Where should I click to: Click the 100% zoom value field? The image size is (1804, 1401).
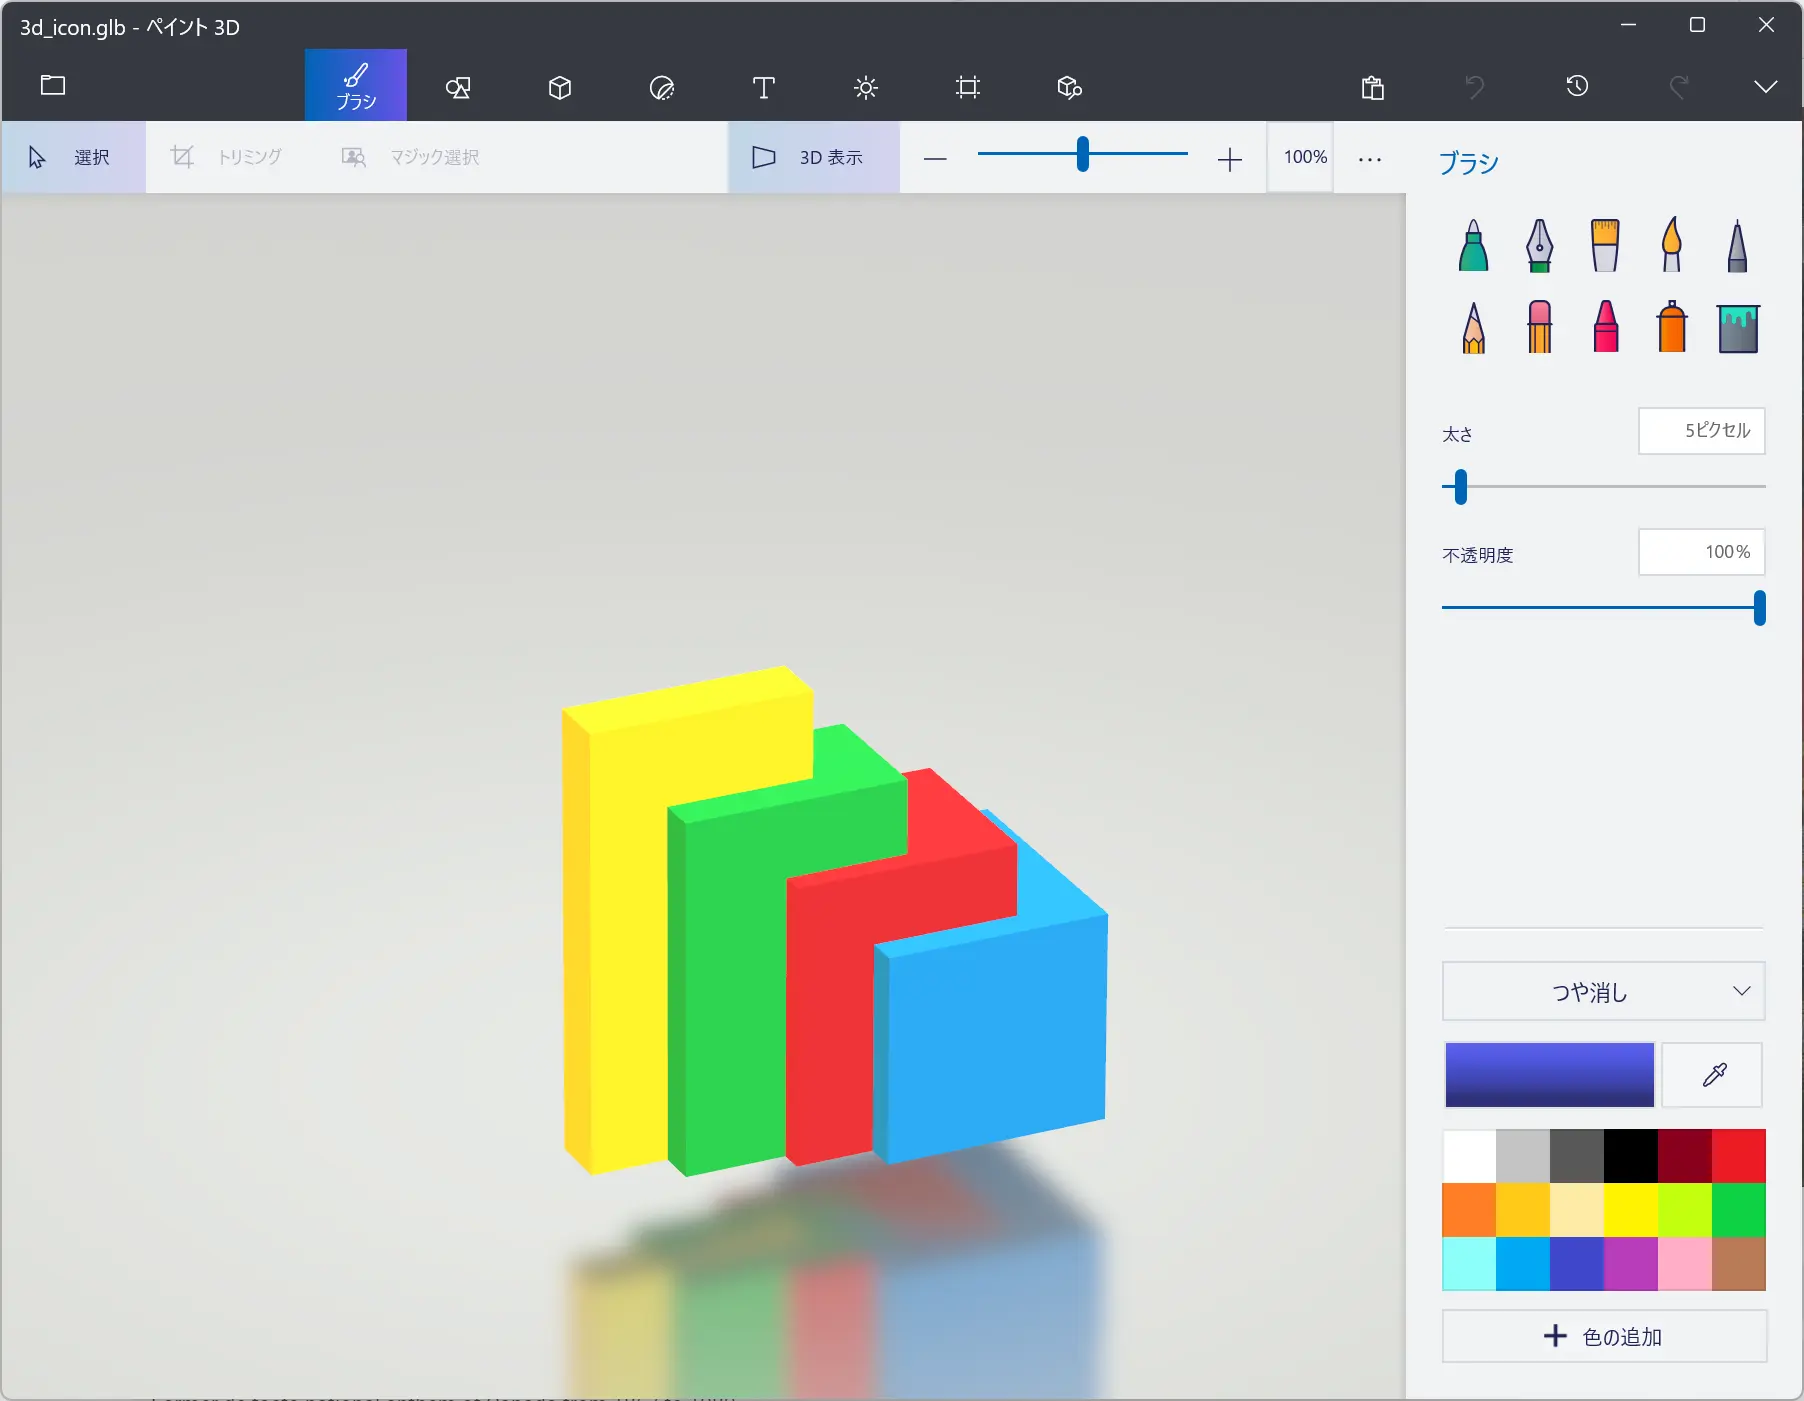point(1300,157)
